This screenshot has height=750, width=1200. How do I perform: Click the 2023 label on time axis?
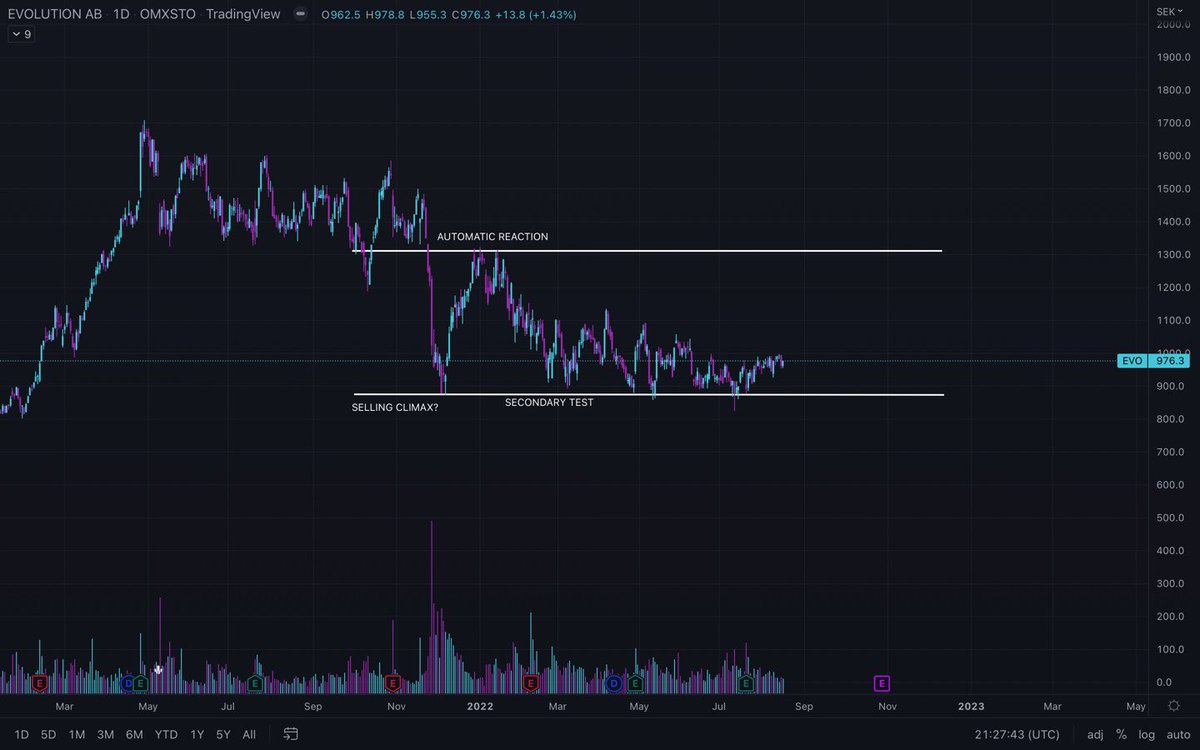pyautogui.click(x=971, y=706)
